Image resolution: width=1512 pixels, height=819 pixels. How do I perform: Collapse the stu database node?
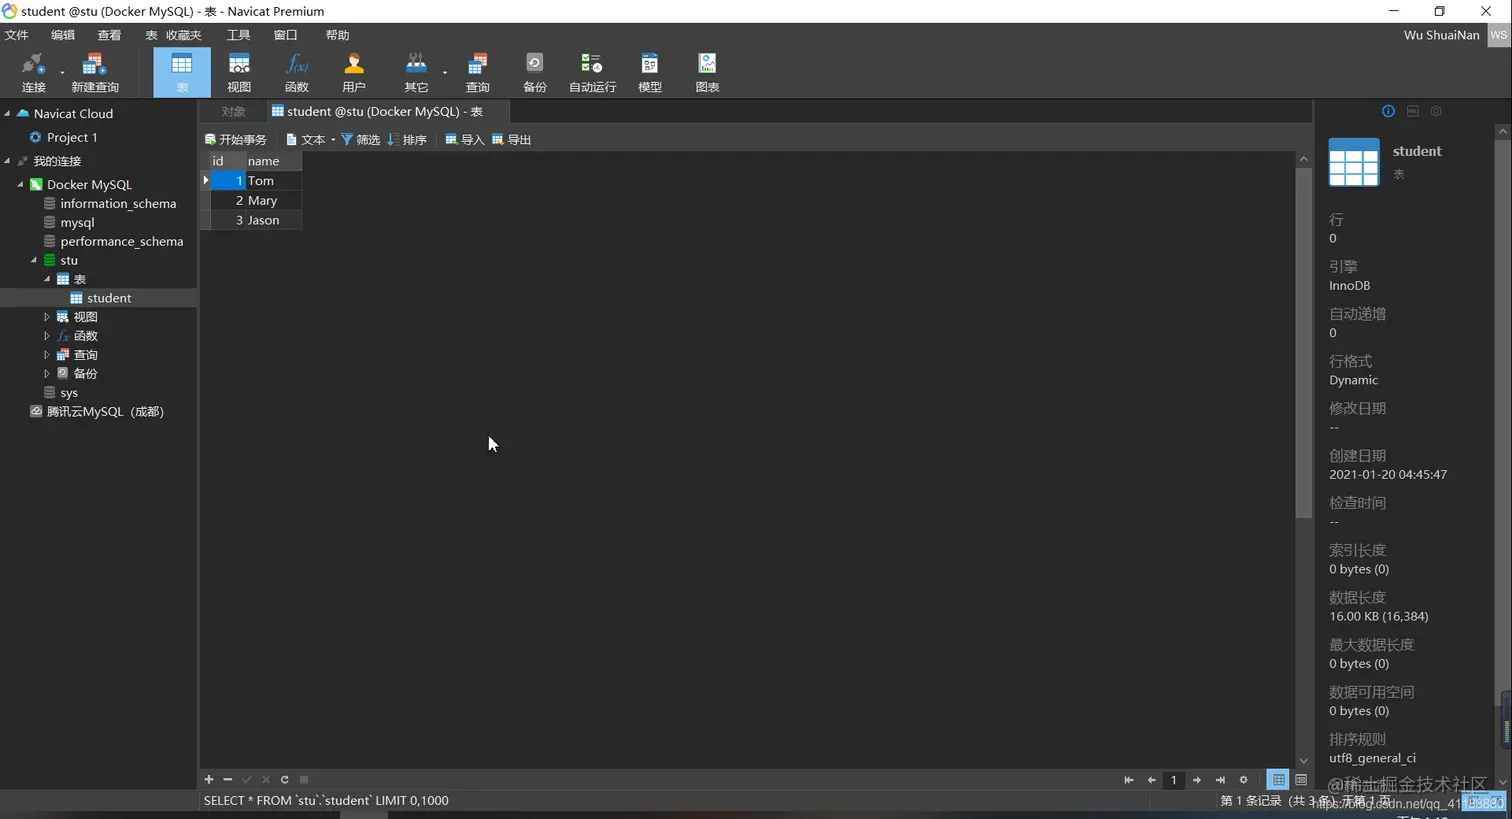pos(33,260)
